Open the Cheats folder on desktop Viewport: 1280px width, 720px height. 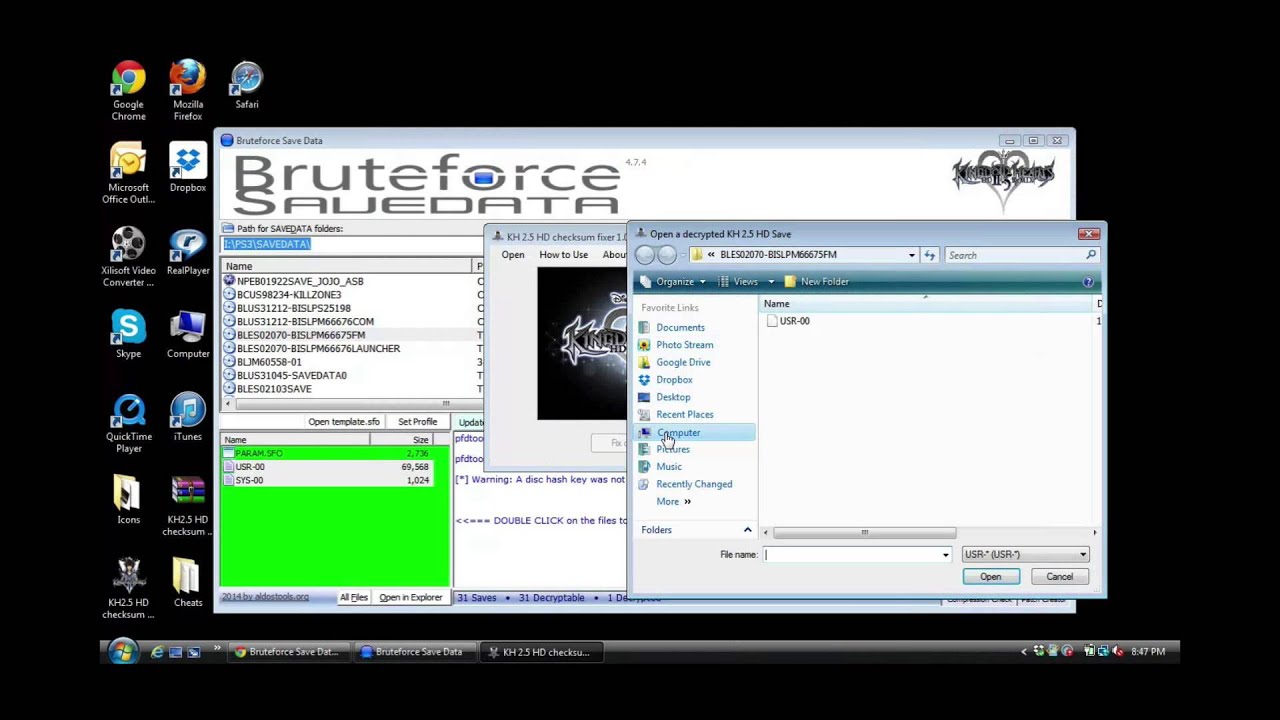pyautogui.click(x=188, y=583)
